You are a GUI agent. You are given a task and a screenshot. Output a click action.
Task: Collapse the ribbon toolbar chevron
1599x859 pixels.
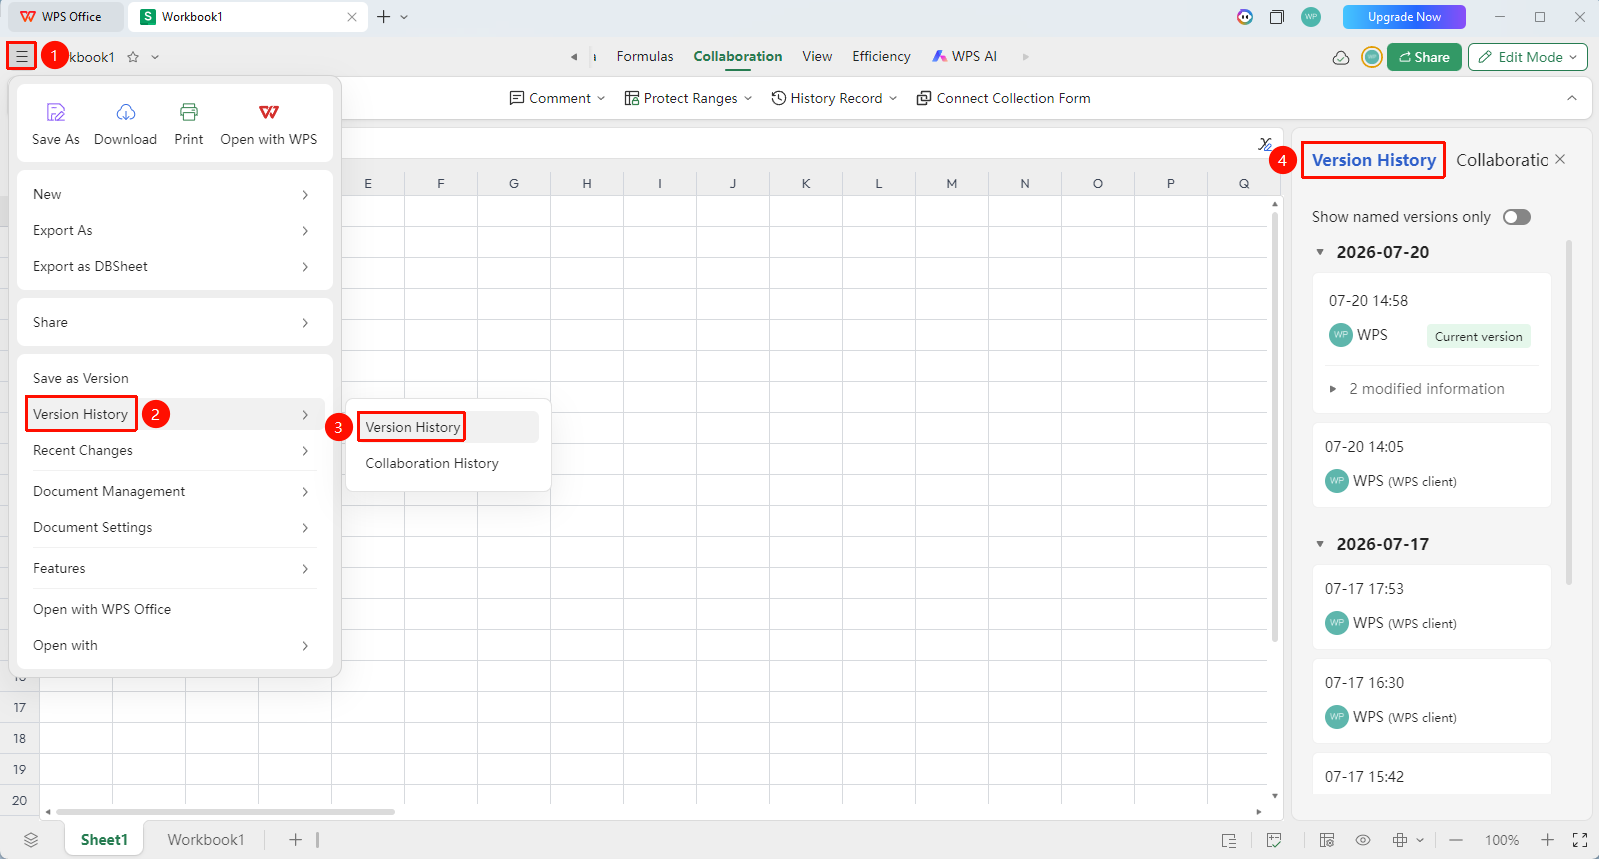1572,98
